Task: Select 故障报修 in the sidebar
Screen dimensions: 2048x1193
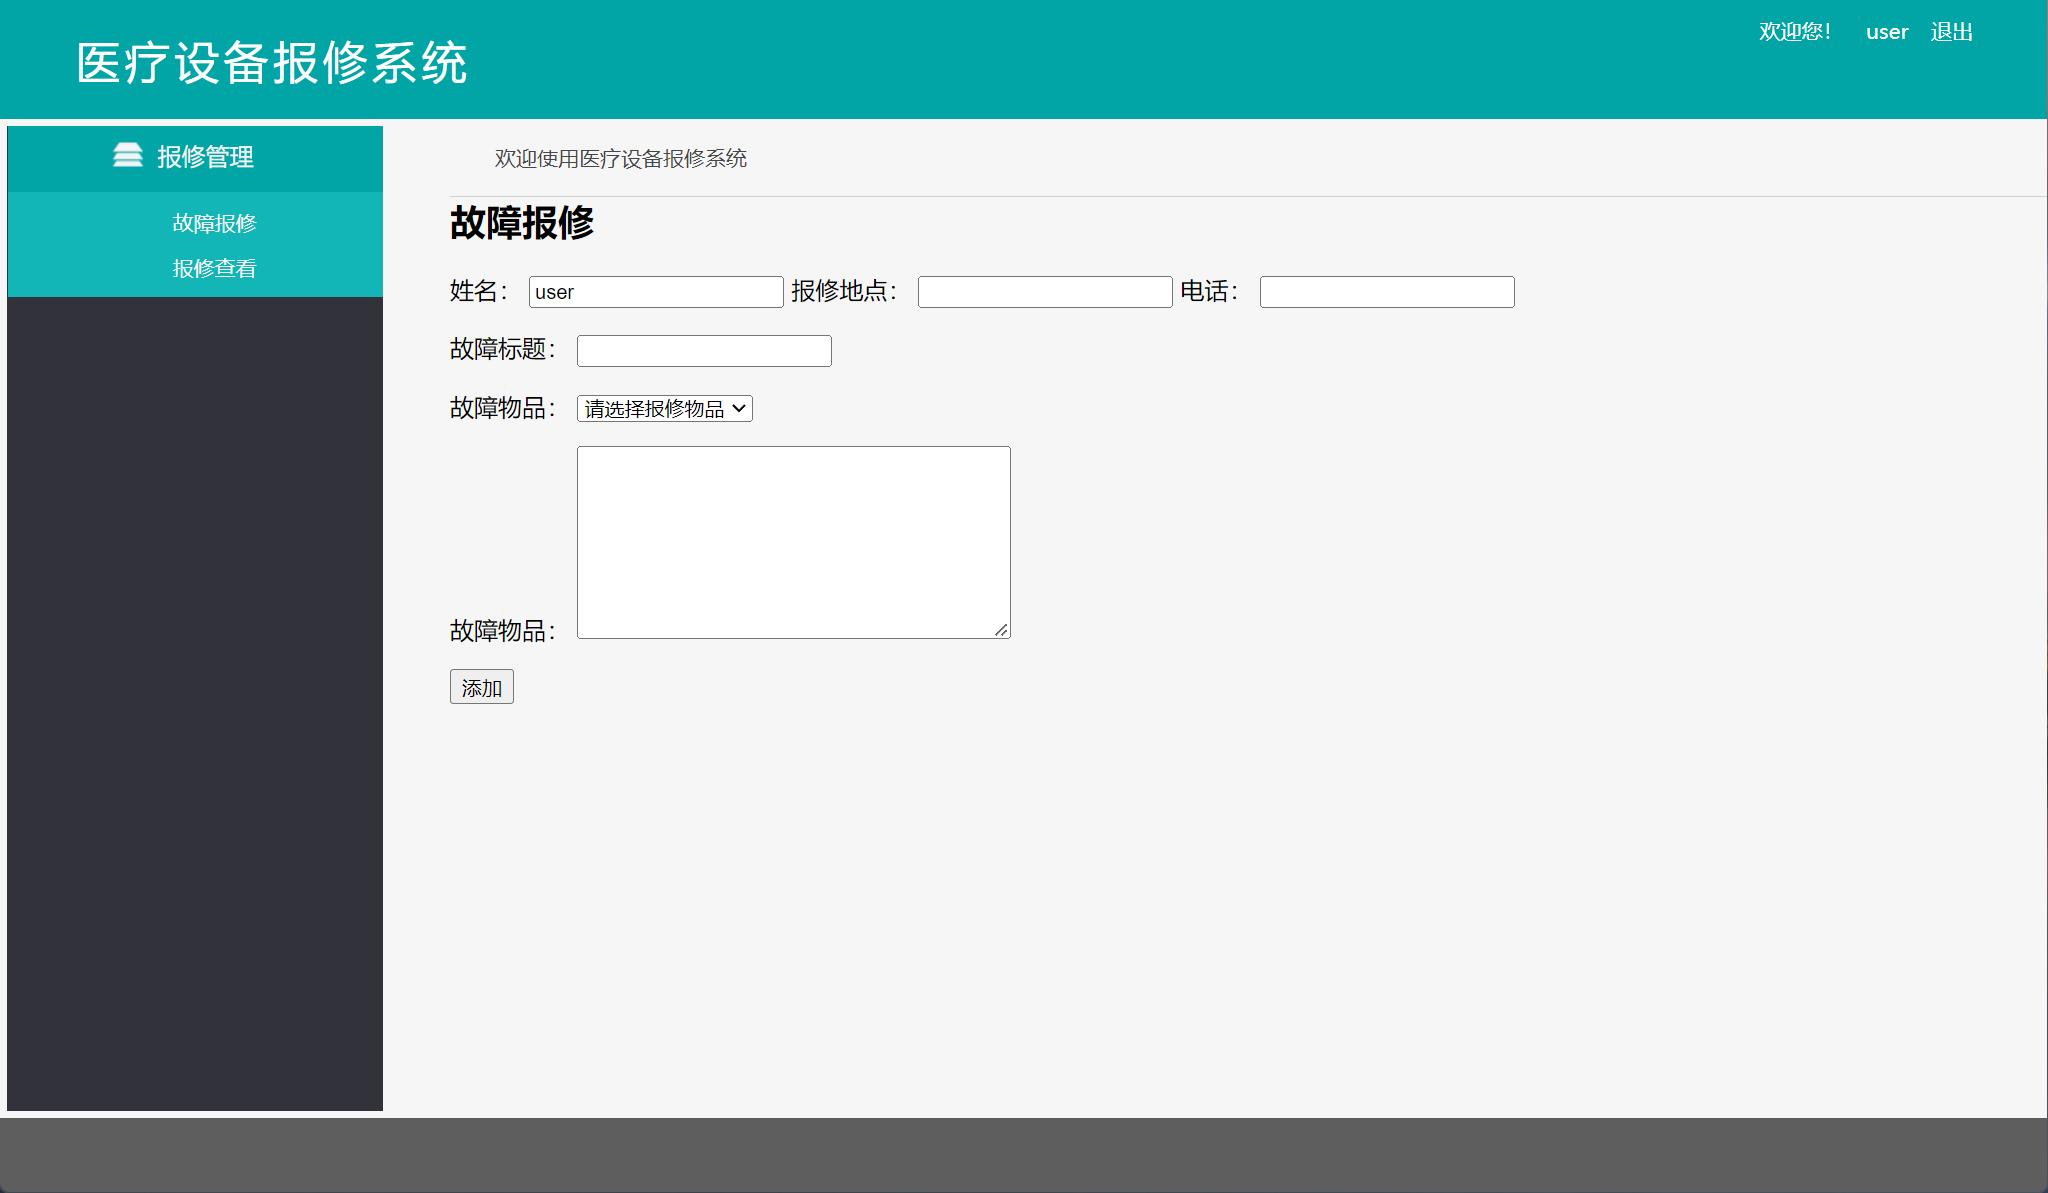Action: click(x=214, y=224)
